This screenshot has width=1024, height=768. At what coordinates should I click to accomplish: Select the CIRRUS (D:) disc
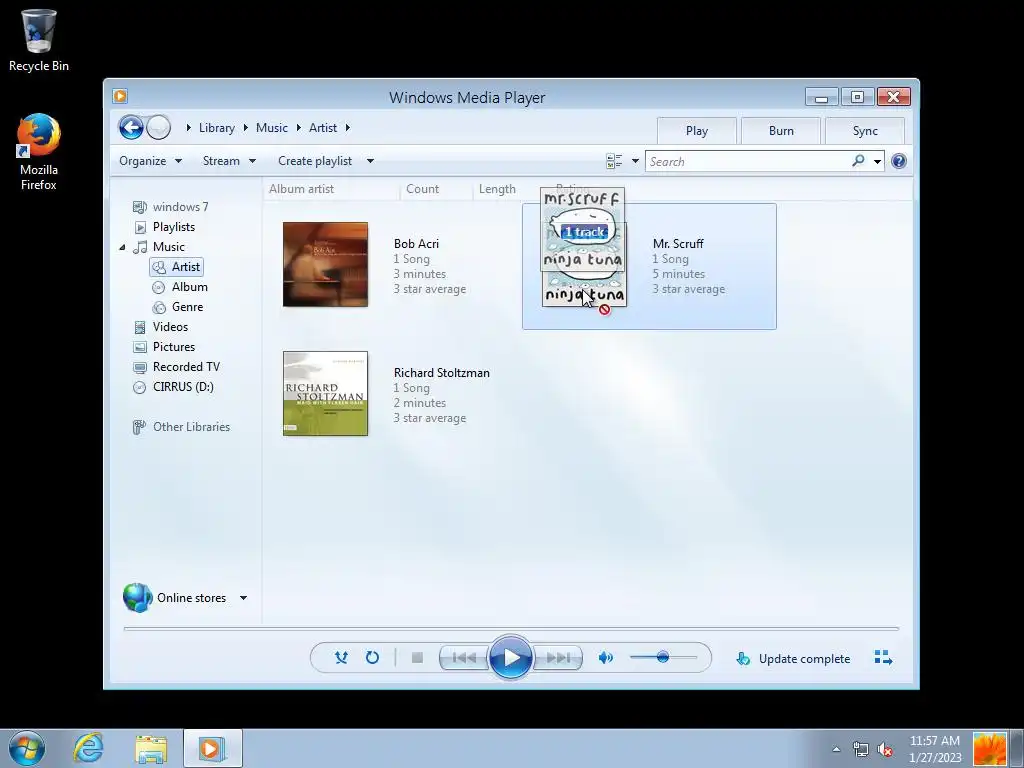point(173,387)
